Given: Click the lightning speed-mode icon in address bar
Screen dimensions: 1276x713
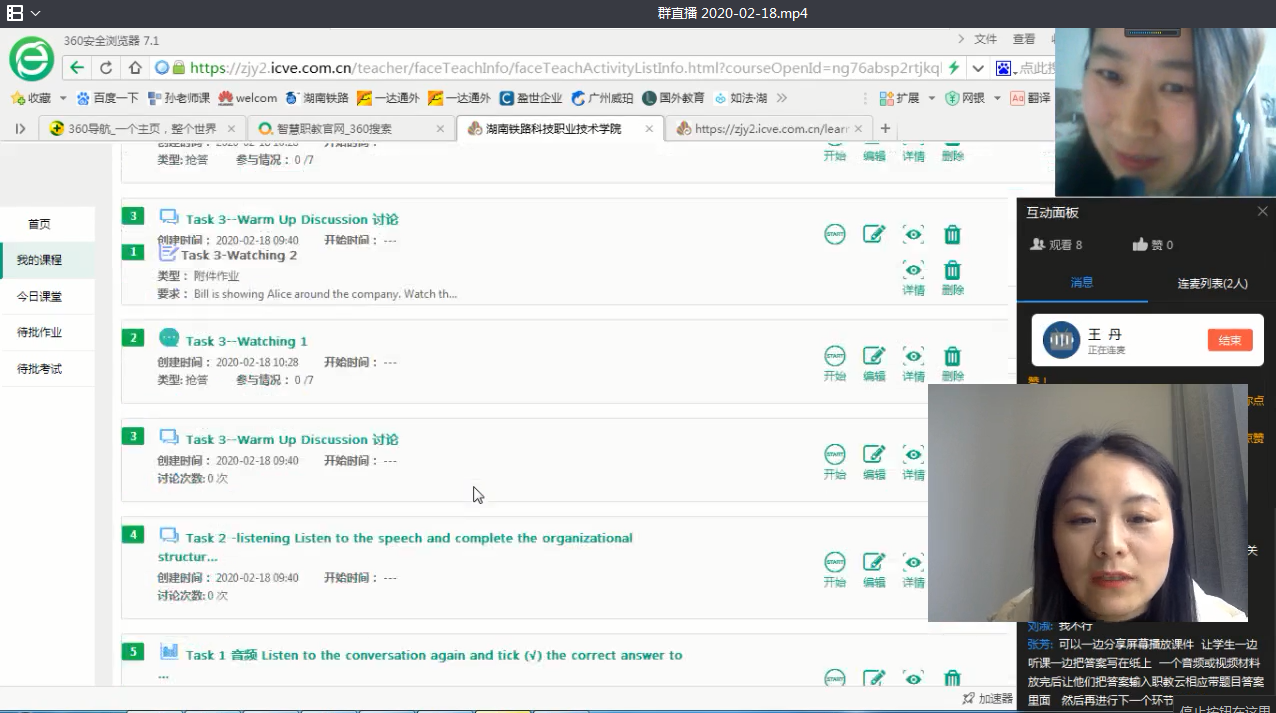Looking at the screenshot, I should [954, 68].
